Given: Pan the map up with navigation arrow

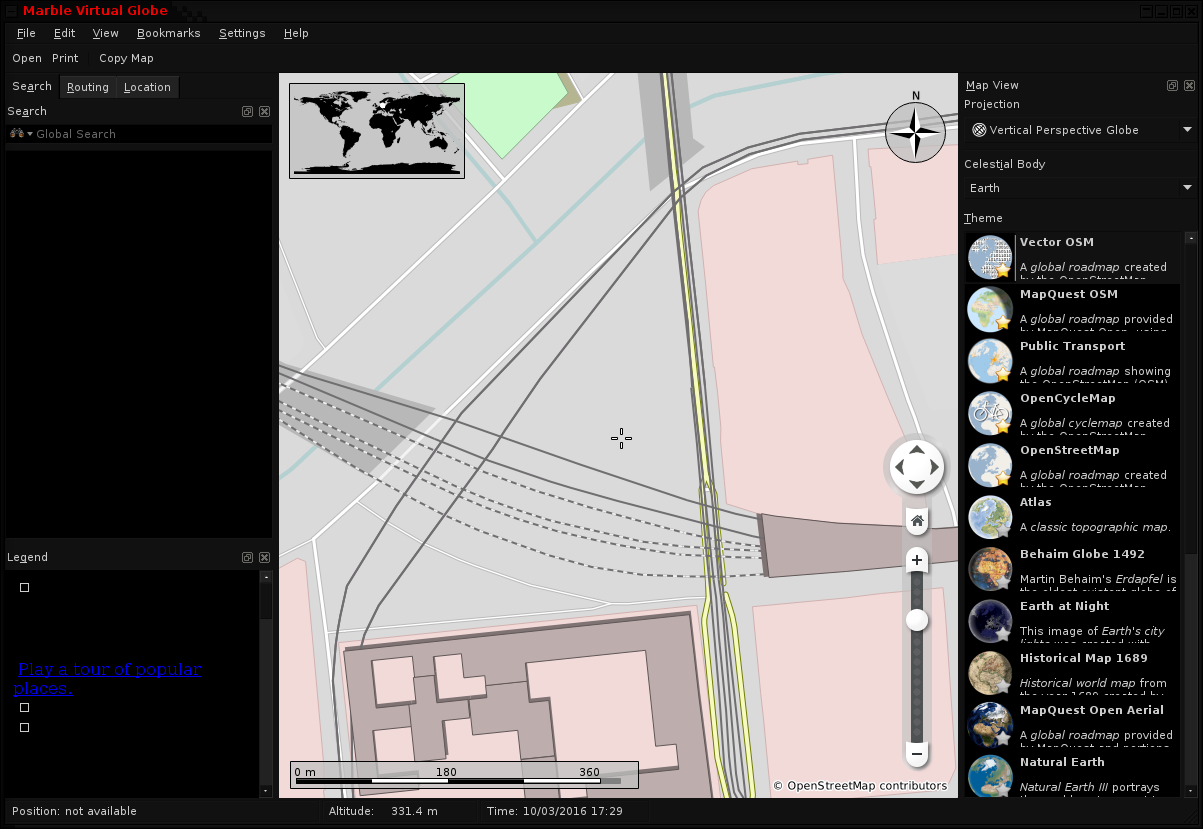Looking at the screenshot, I should 917,449.
